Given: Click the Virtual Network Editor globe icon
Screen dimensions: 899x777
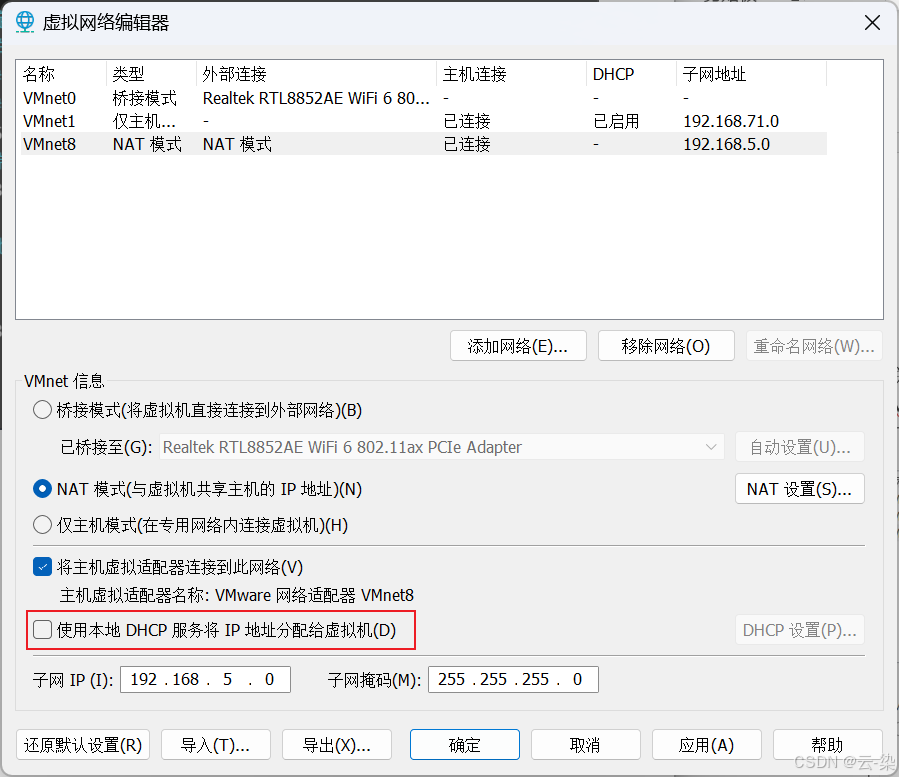Looking at the screenshot, I should coord(25,22).
